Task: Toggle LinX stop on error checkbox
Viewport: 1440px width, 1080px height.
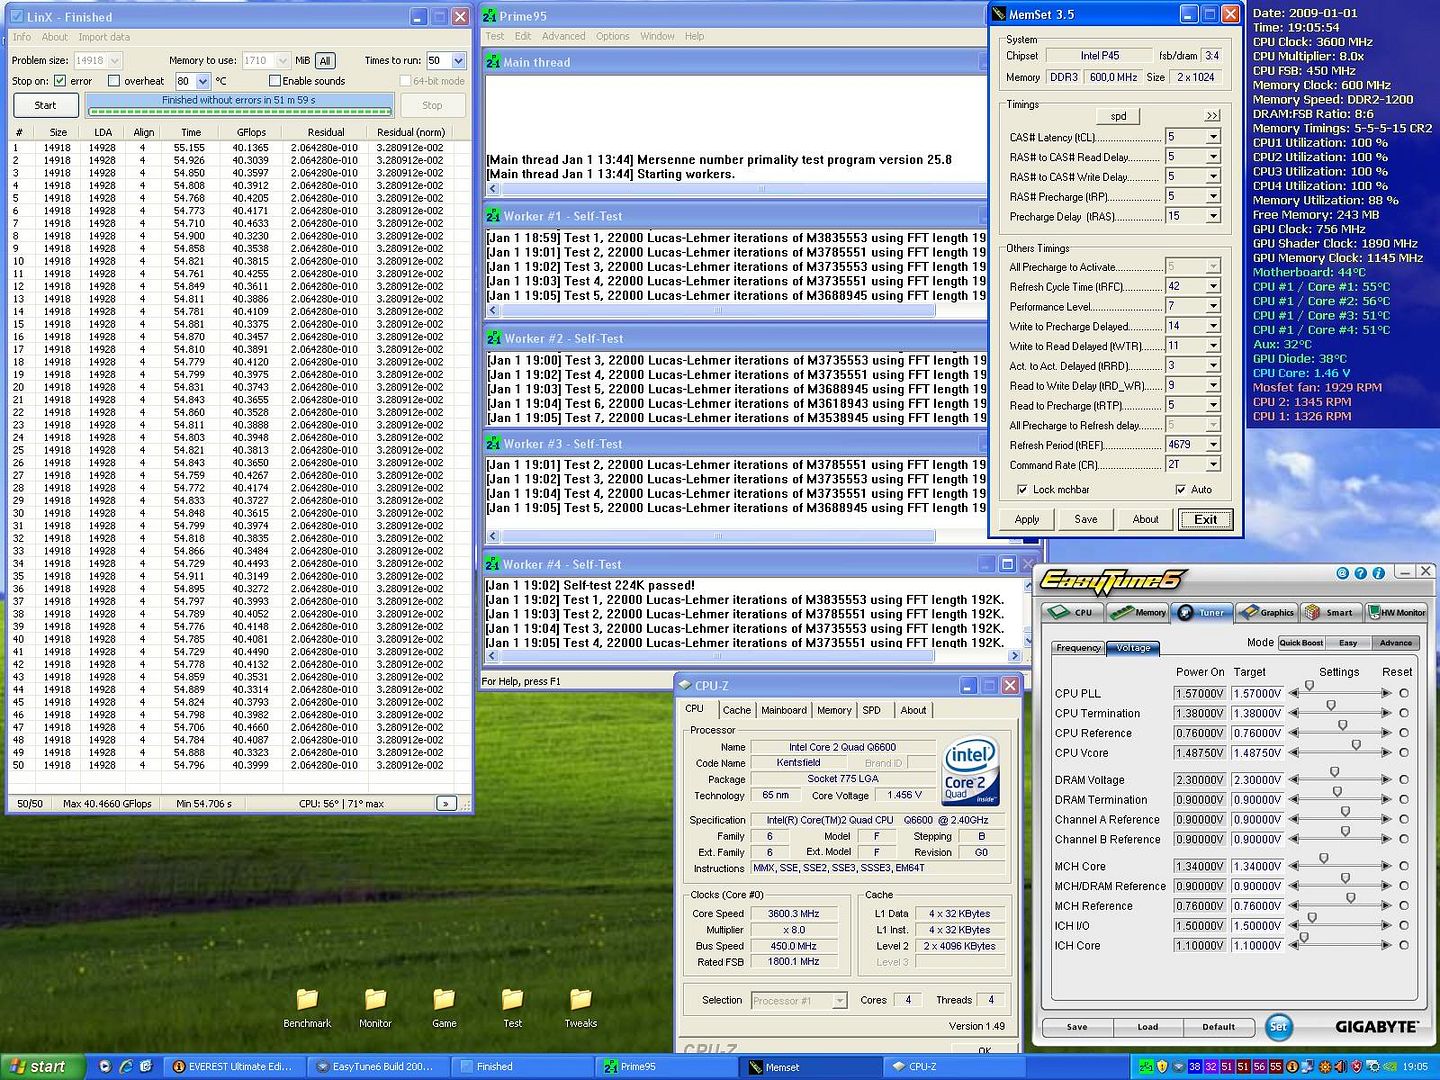Action: (x=60, y=81)
